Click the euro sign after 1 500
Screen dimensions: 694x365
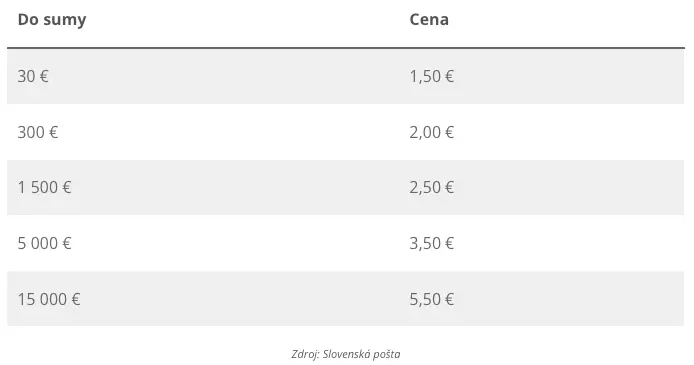pyautogui.click(x=67, y=187)
